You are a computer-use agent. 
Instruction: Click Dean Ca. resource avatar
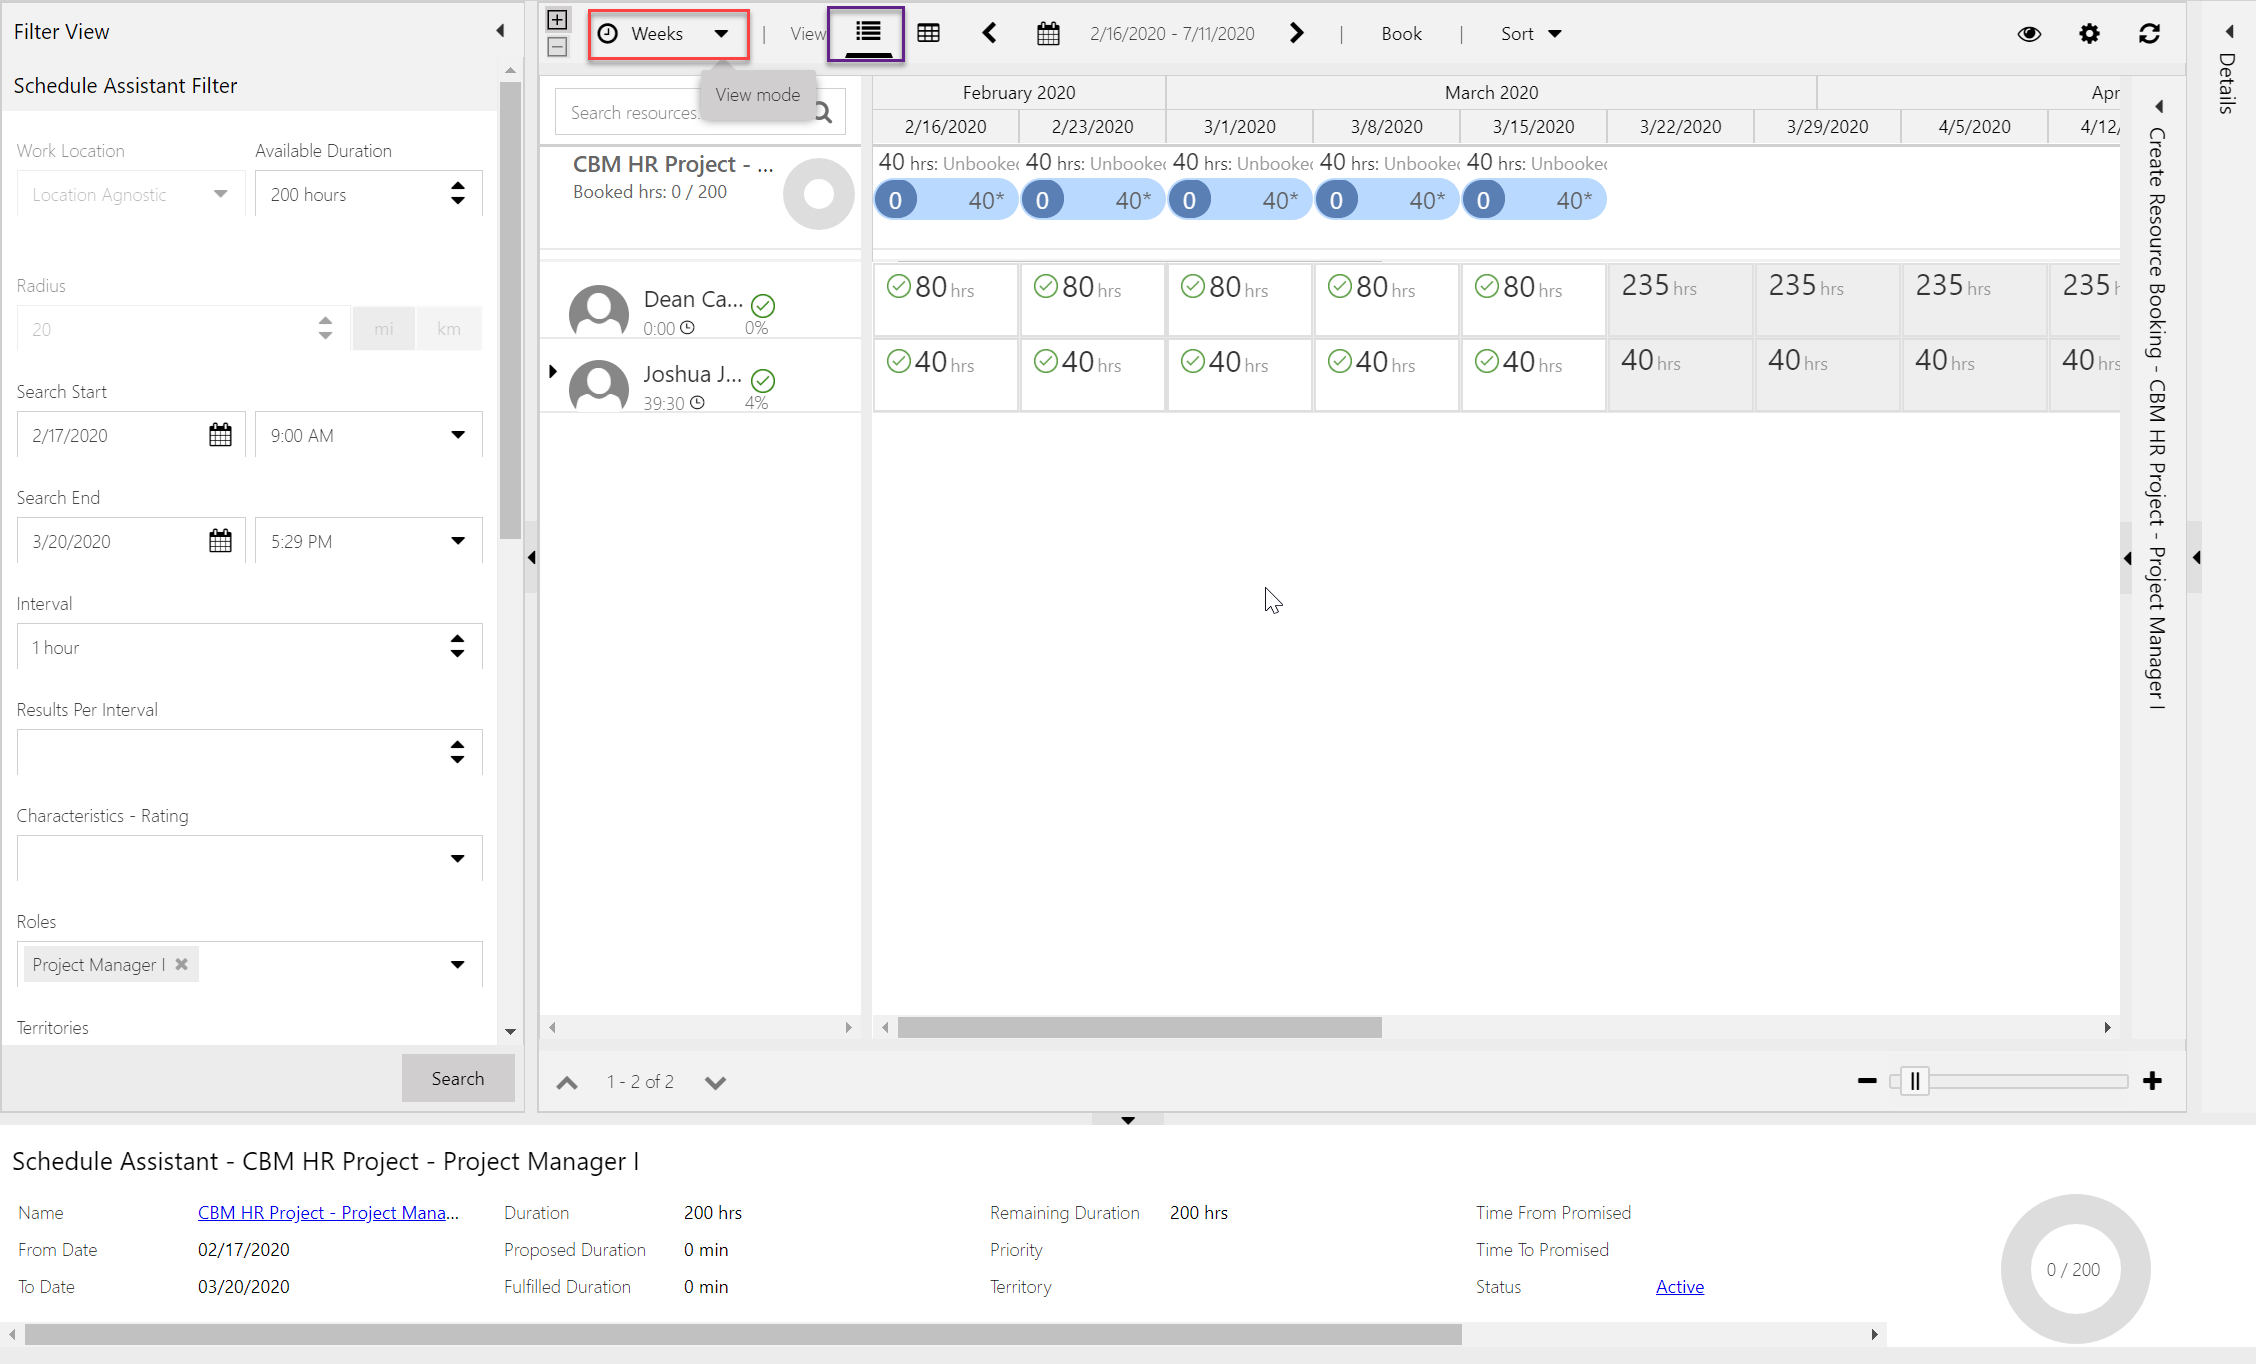599,312
